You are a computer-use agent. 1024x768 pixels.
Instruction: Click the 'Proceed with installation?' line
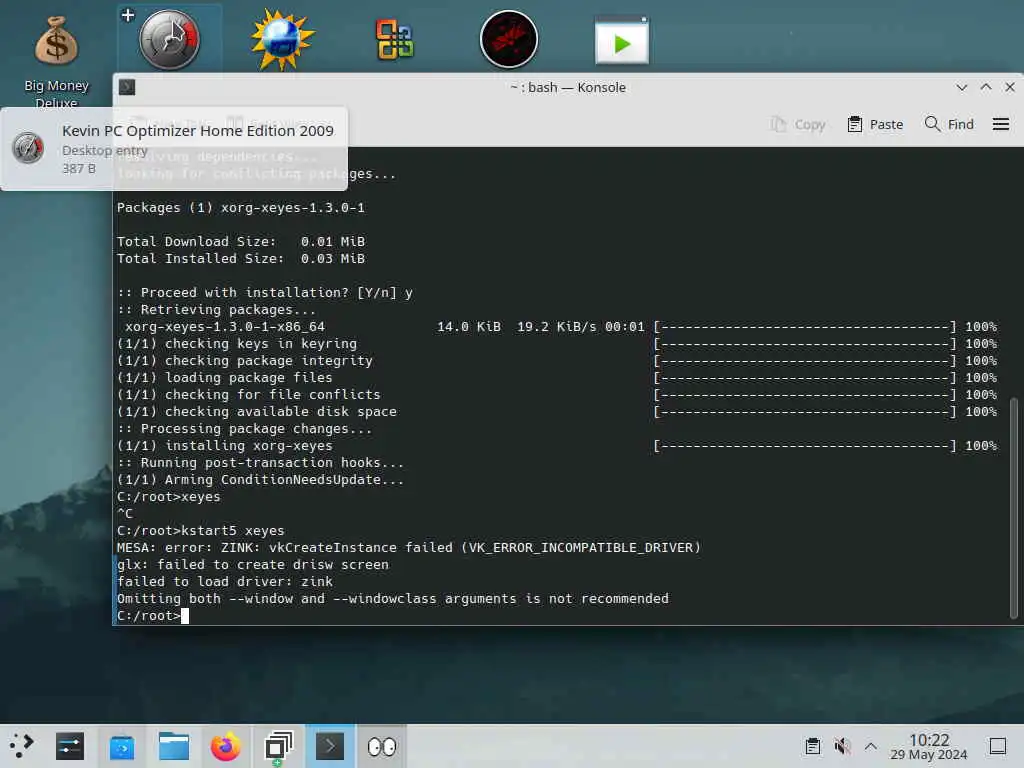(x=264, y=293)
